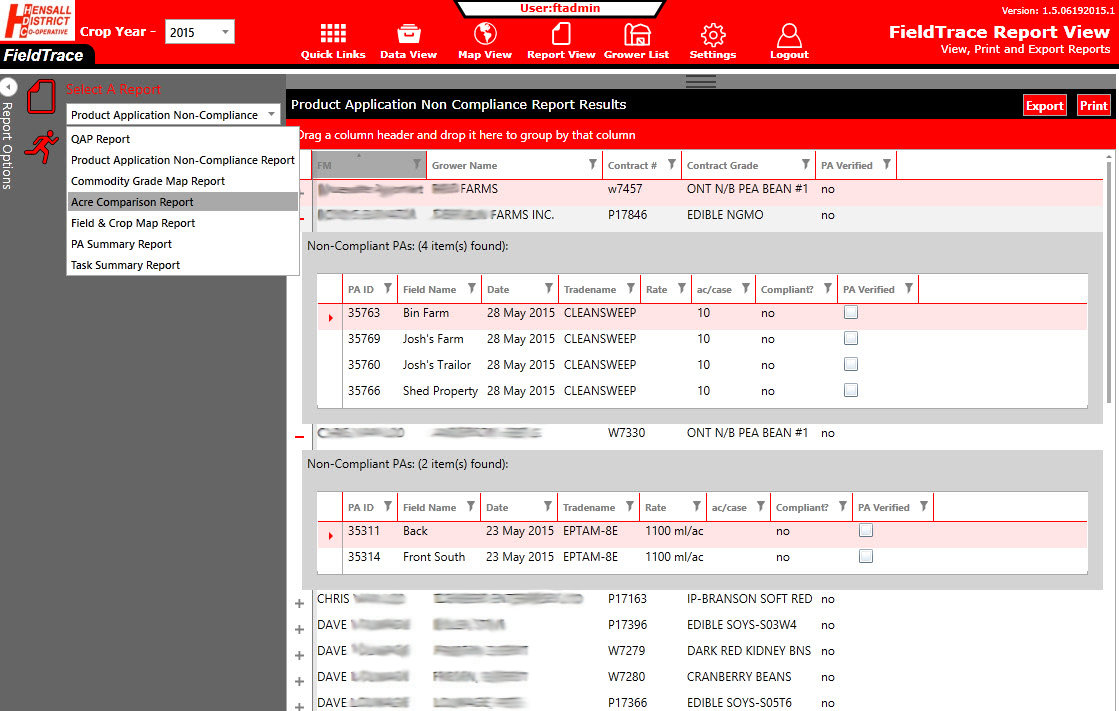
Task: Filter the Contract # column
Action: pos(672,165)
